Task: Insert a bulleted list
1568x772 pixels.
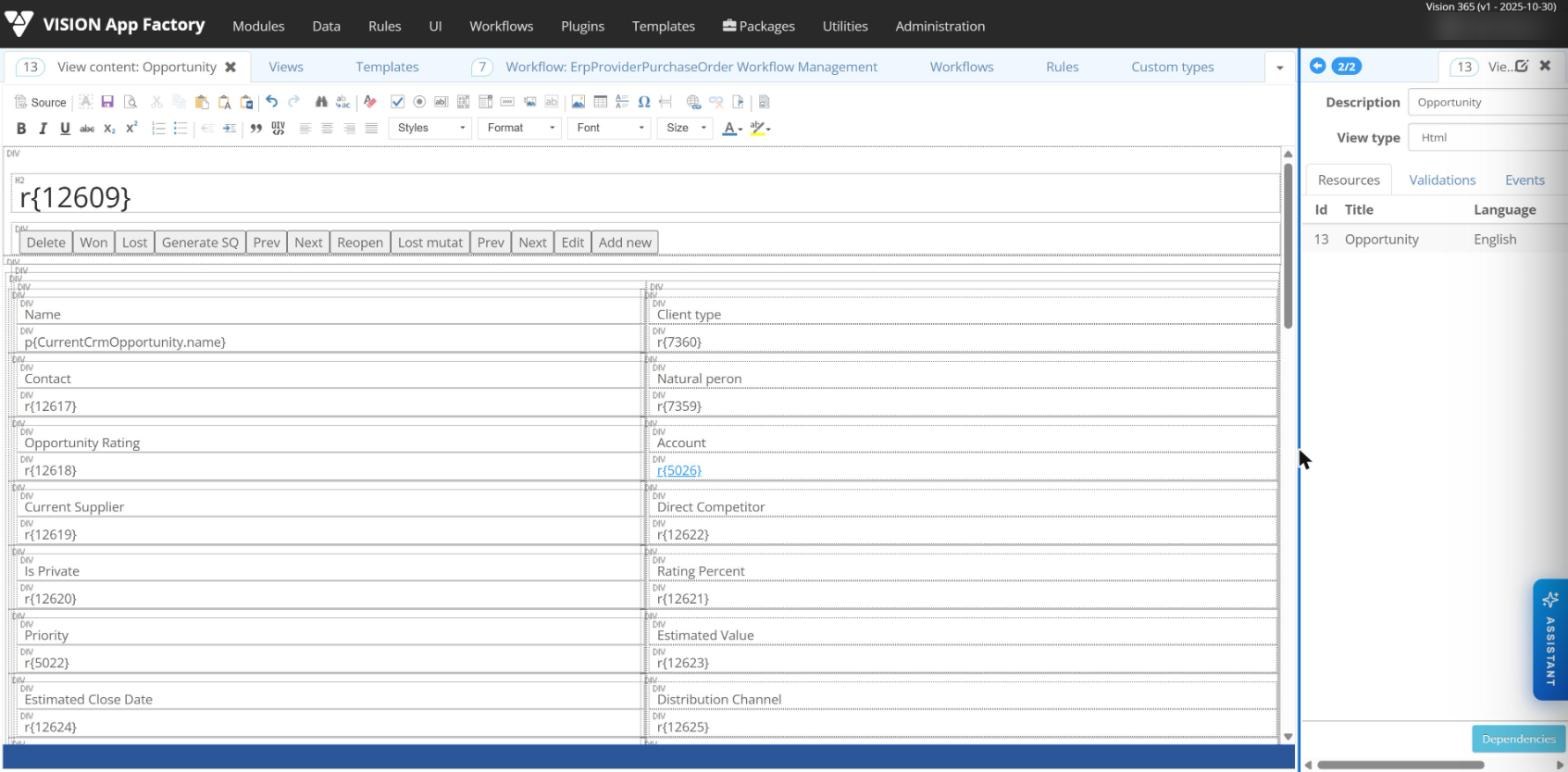Action: pos(180,128)
